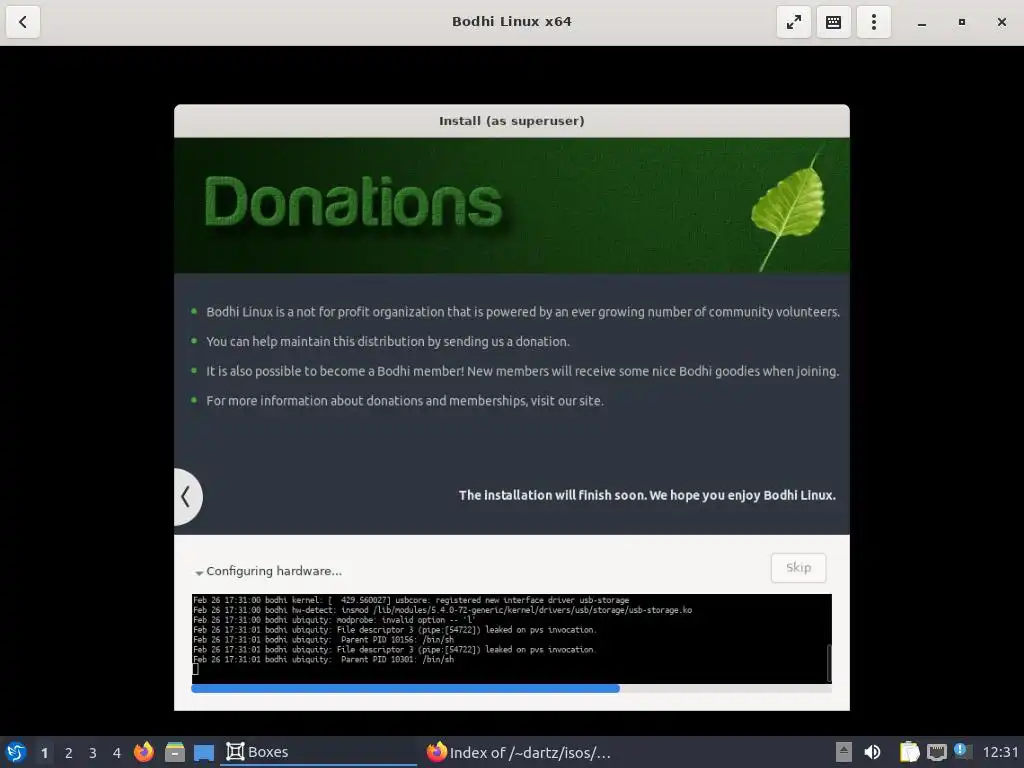The image size is (1024, 768).
Task: Go to the previous installer slide
Action: (187, 496)
